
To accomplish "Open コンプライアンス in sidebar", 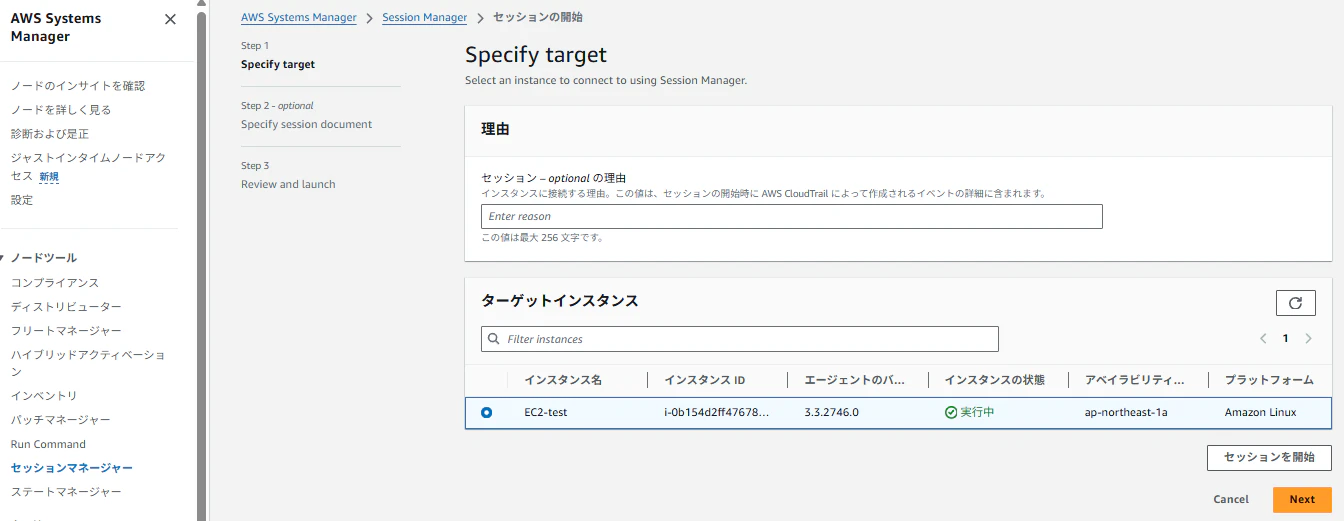I will [55, 283].
